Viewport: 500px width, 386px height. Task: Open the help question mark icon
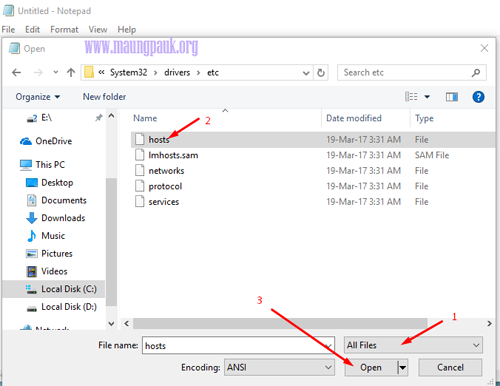pos(478,97)
